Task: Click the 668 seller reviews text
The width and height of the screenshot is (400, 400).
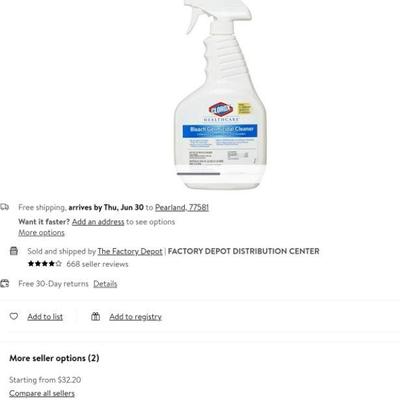Action: pos(97,264)
